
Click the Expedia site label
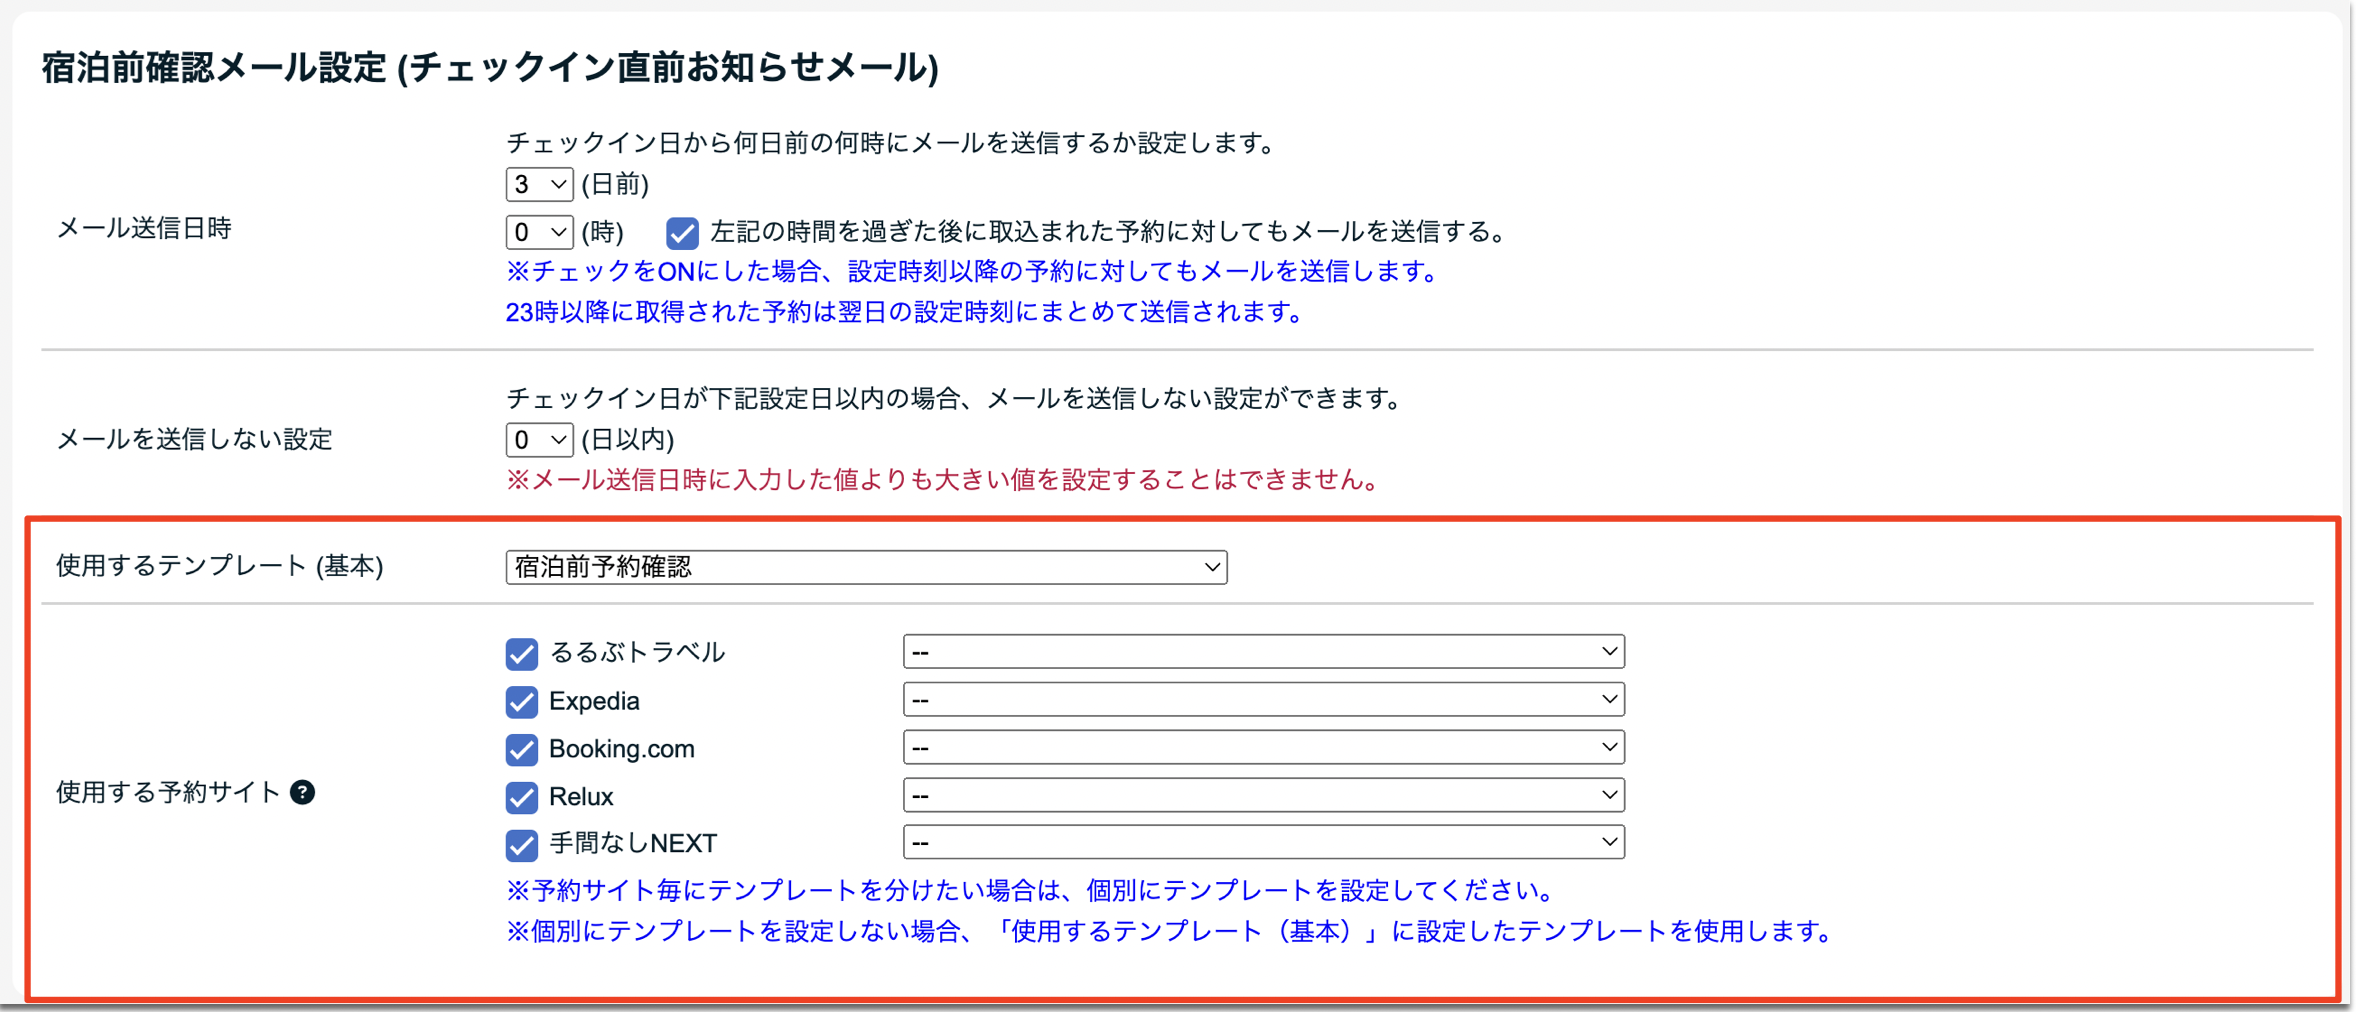click(x=594, y=701)
